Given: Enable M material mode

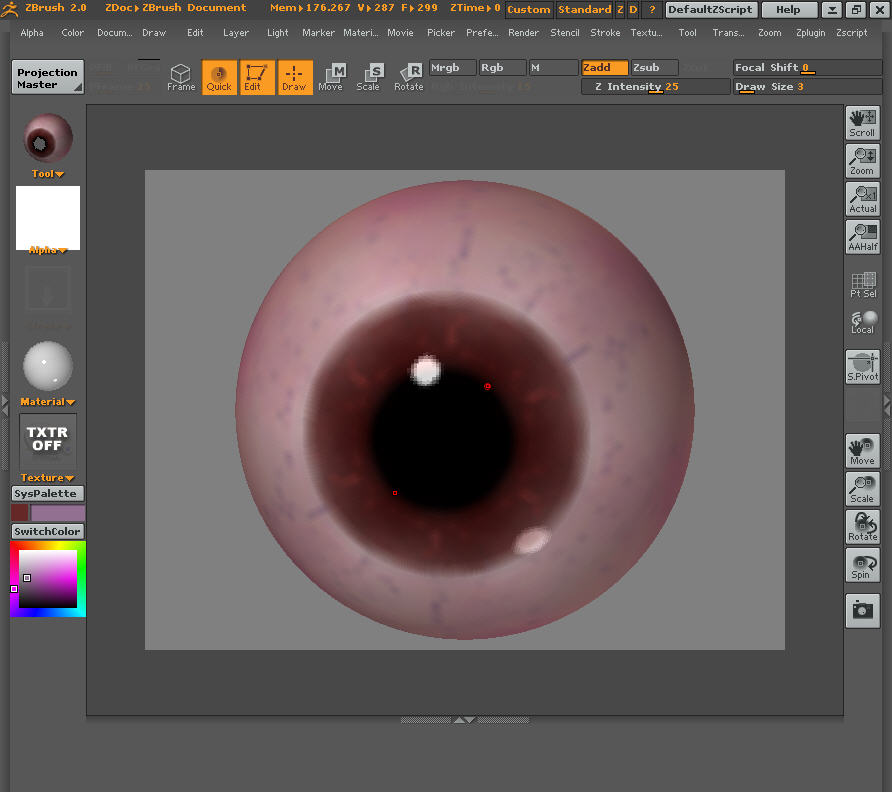Looking at the screenshot, I should (x=553, y=68).
